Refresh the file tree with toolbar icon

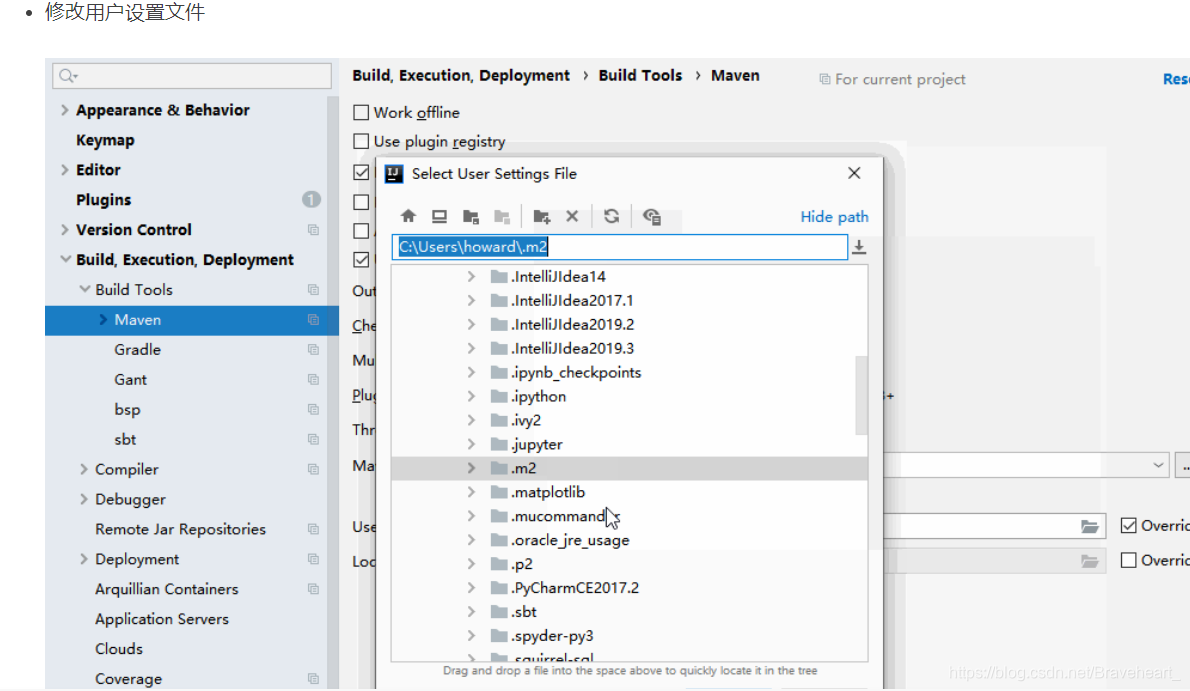tap(612, 216)
